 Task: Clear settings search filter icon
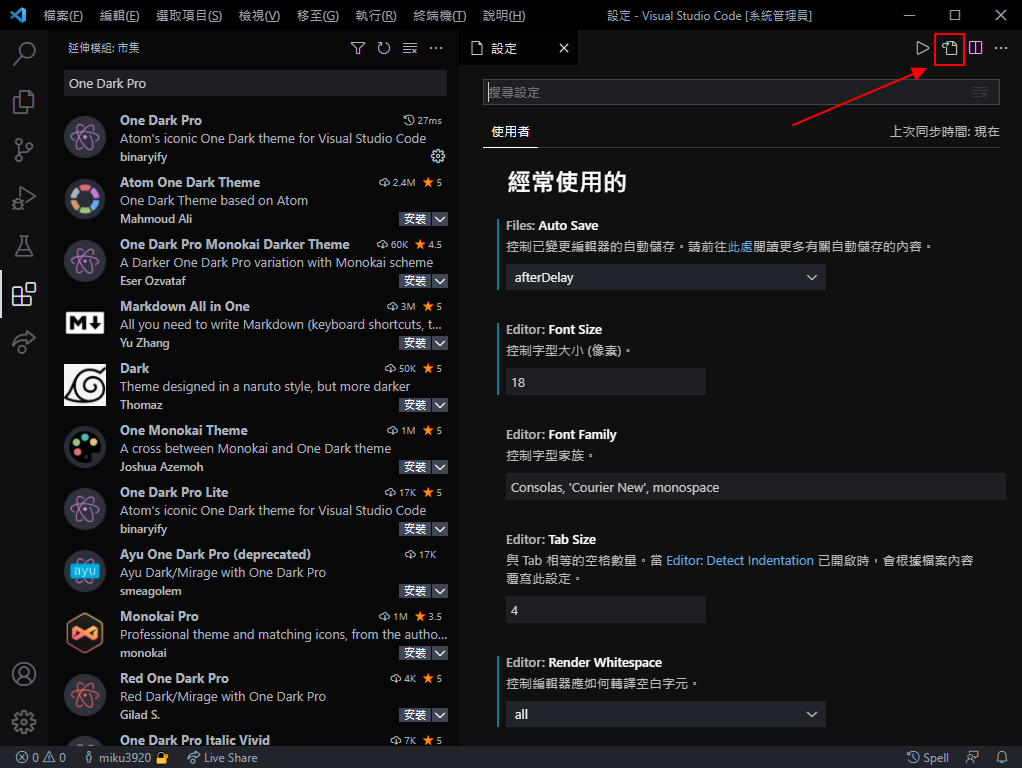pyautogui.click(x=980, y=93)
